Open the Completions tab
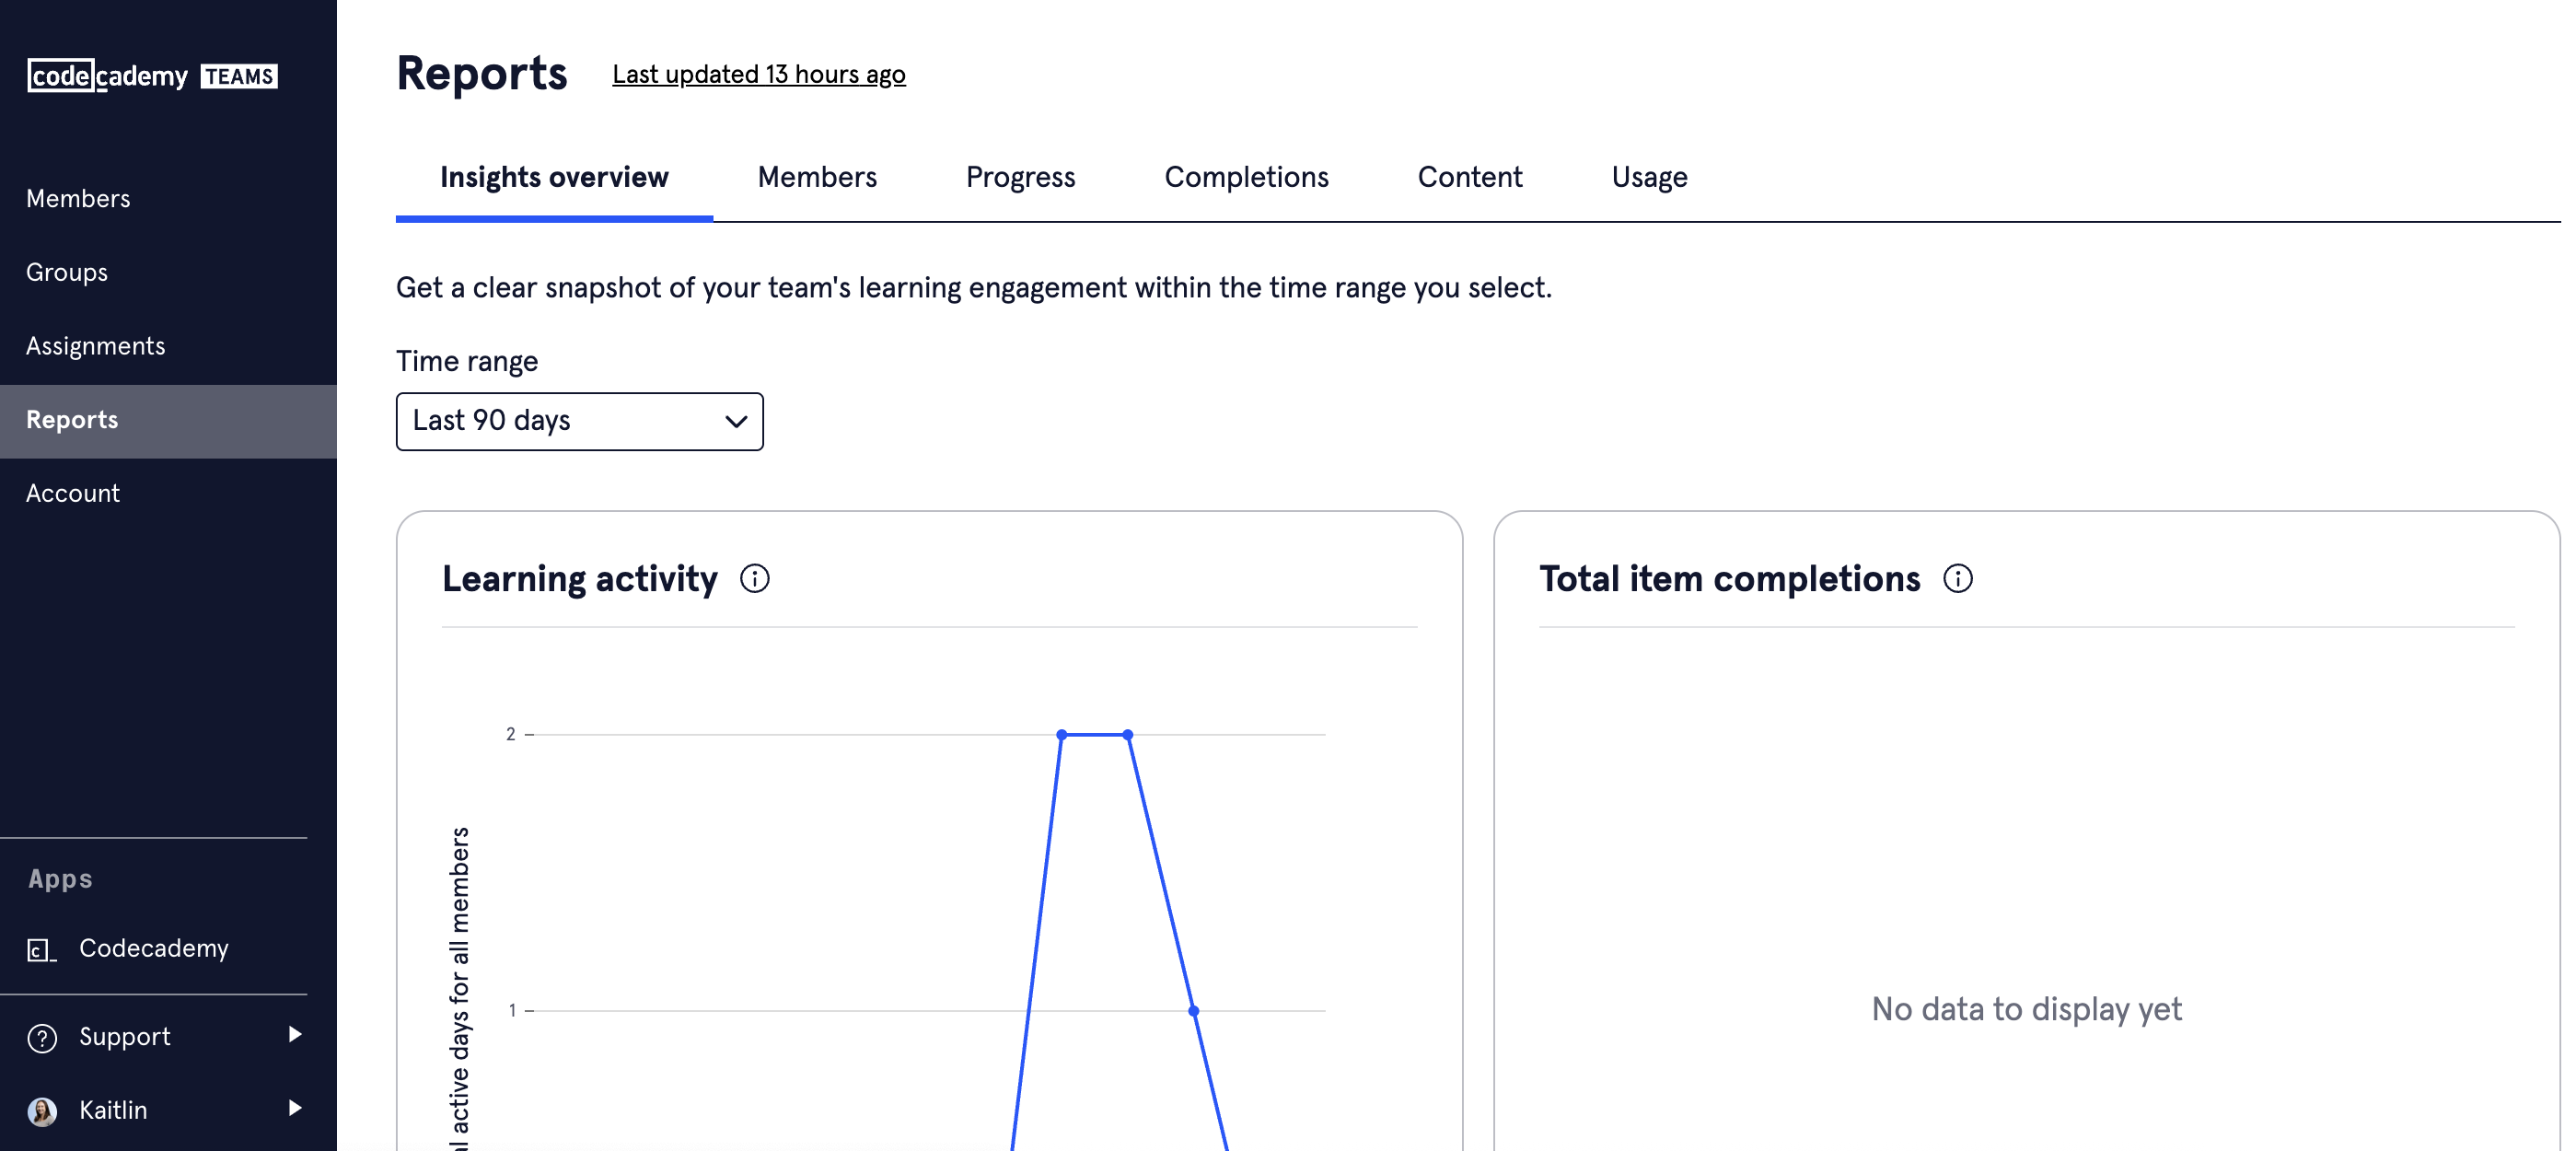This screenshot has height=1151, width=2576. (x=1246, y=177)
